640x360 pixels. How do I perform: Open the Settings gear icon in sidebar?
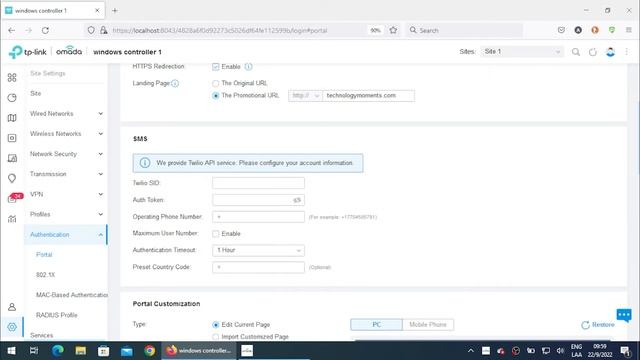click(x=12, y=327)
